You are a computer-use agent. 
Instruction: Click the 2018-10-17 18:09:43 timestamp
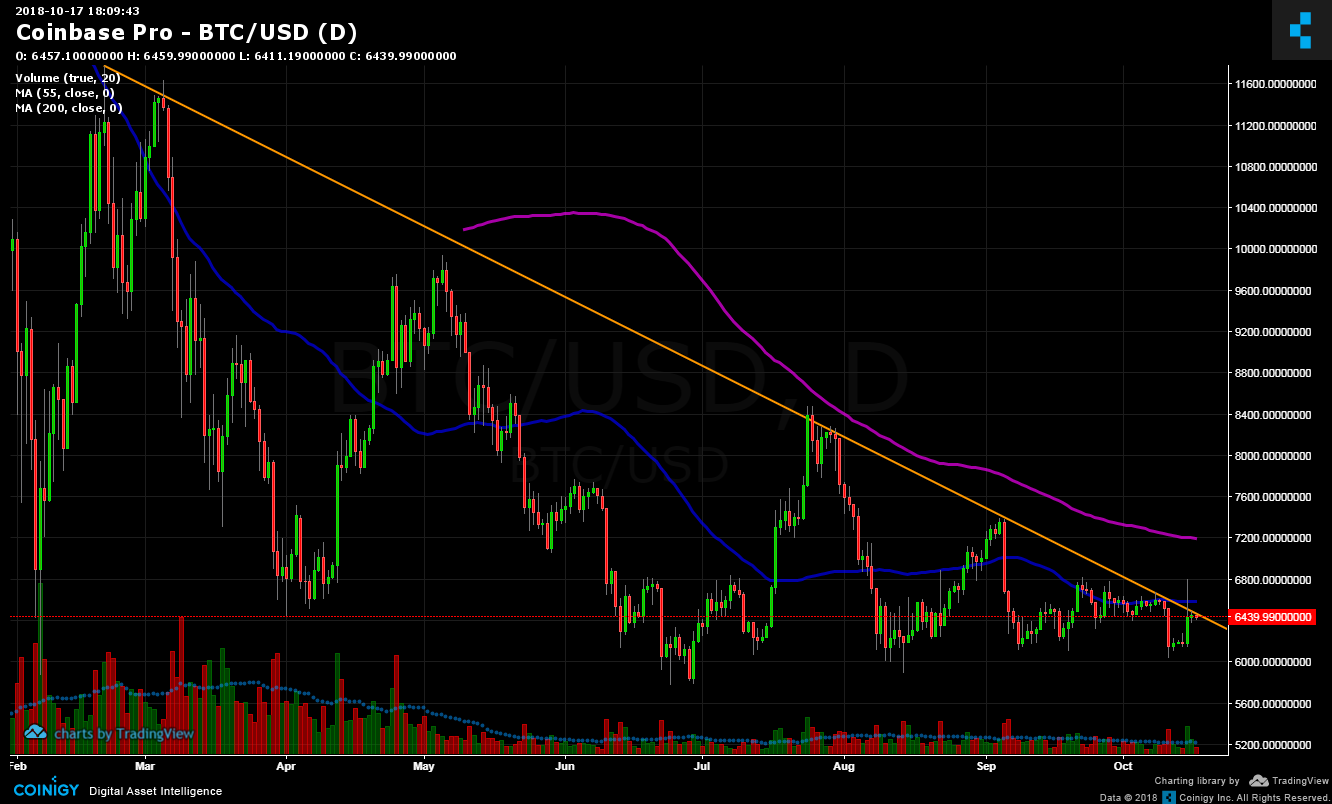77,11
